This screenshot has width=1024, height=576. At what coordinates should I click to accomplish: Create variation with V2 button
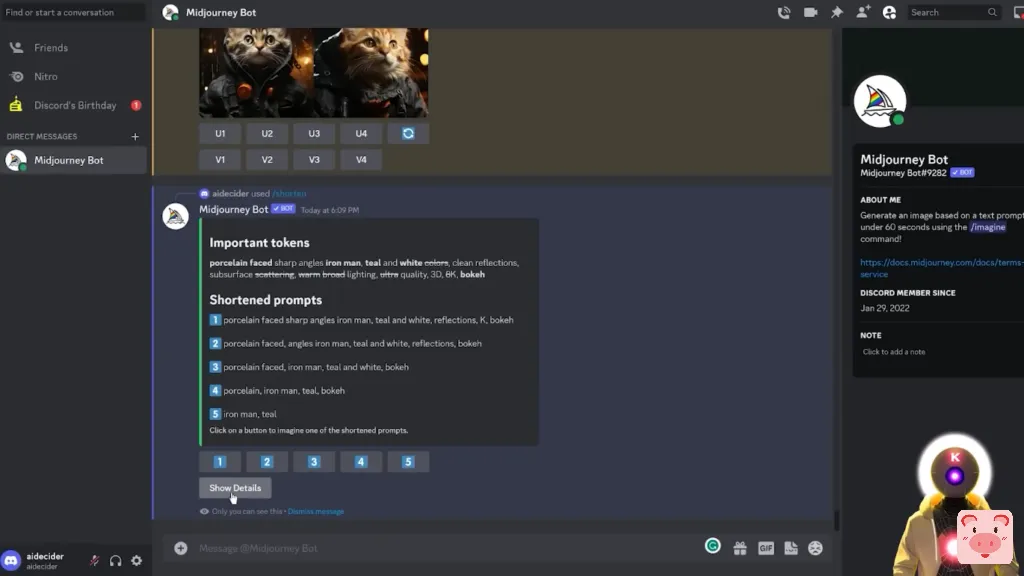point(267,159)
